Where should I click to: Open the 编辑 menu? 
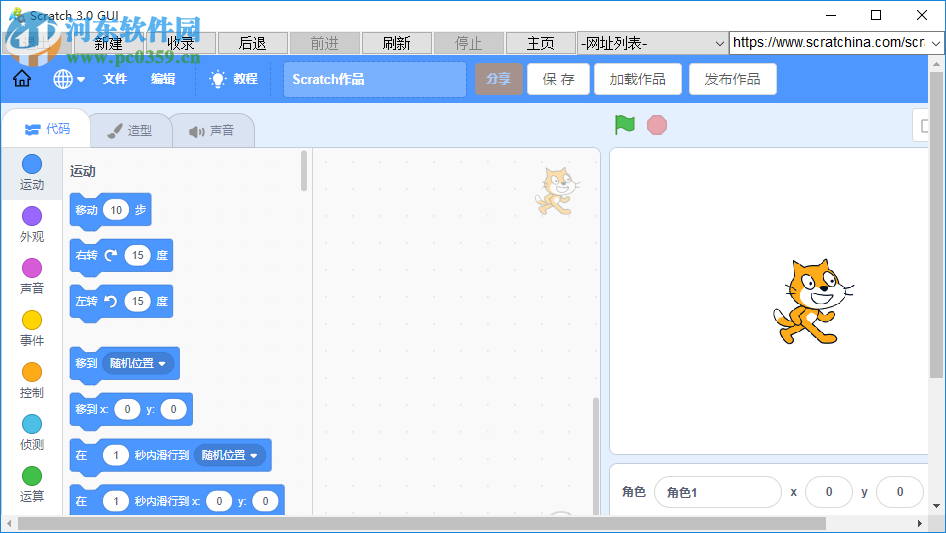[163, 79]
